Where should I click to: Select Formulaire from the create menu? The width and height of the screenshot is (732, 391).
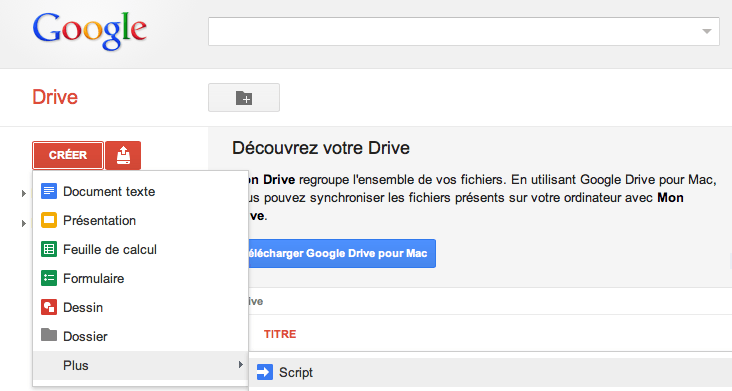[140, 279]
